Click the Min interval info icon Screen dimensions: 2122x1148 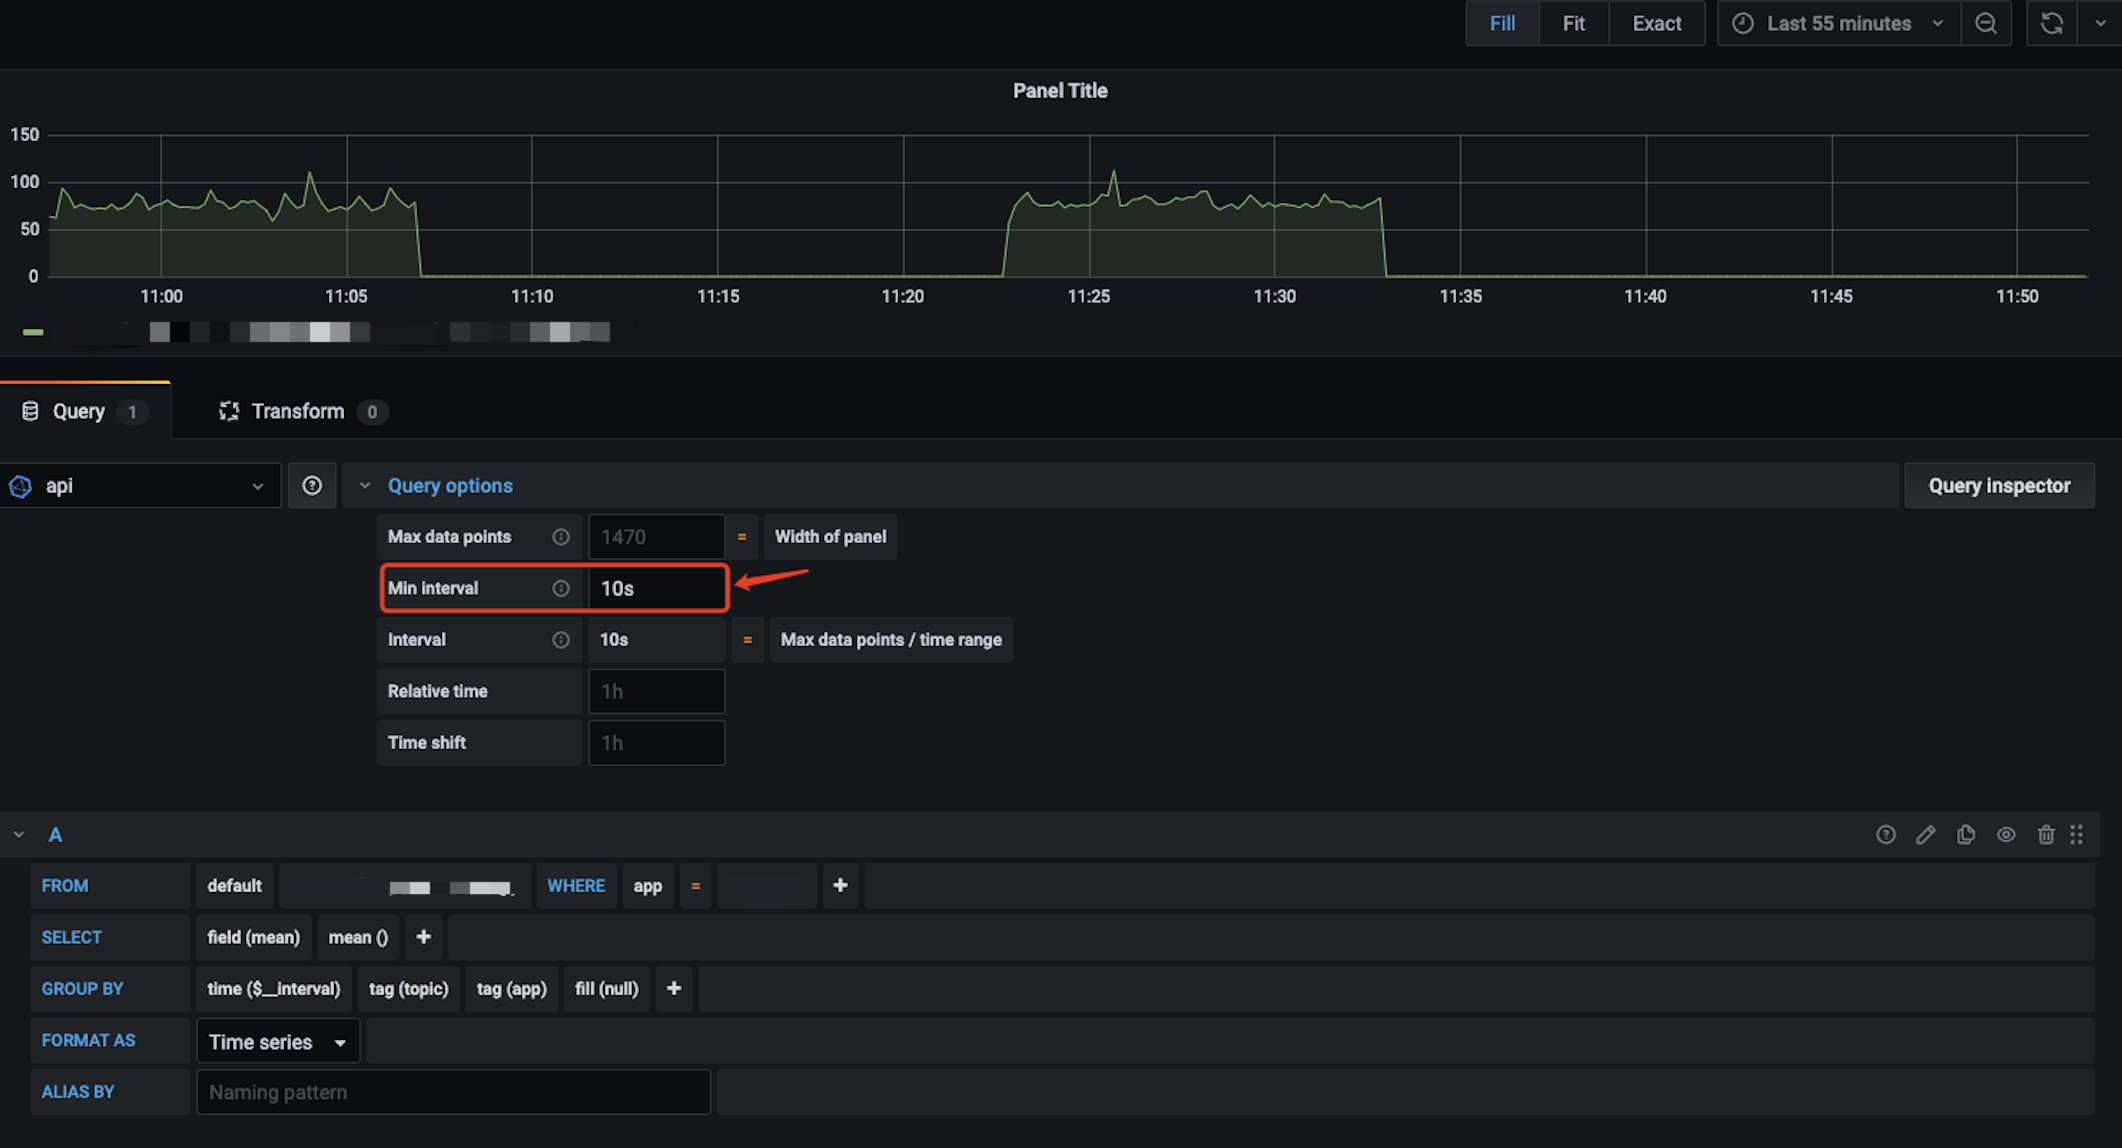click(x=563, y=588)
